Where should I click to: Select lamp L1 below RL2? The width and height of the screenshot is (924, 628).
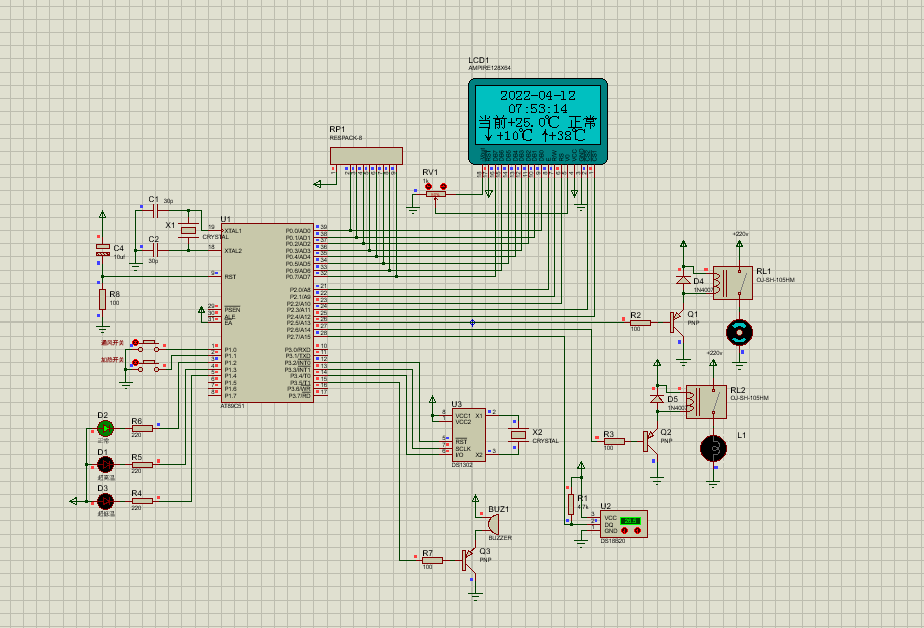click(x=713, y=449)
